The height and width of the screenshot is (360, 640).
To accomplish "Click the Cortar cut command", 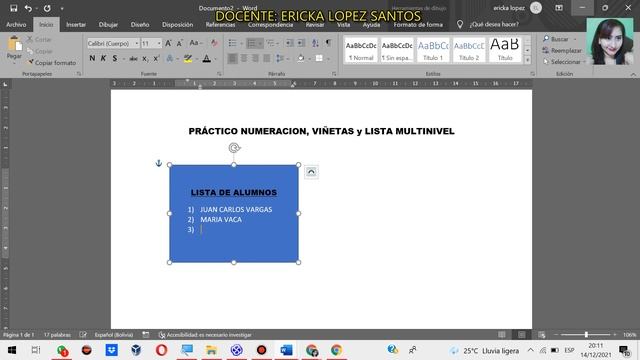I will tap(39, 40).
